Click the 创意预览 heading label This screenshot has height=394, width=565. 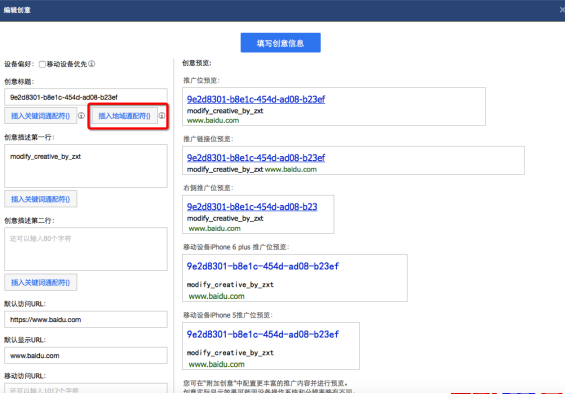196,63
